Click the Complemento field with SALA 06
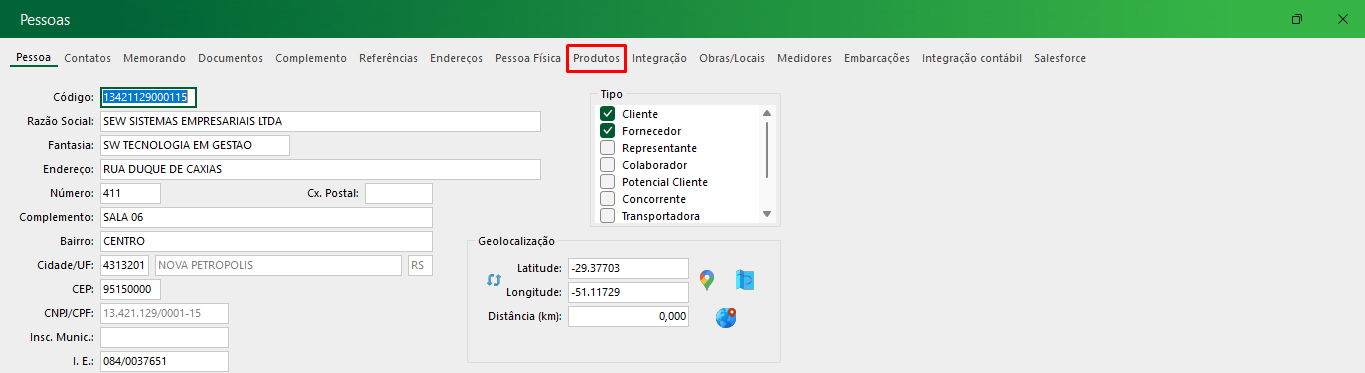The image size is (1365, 373). pos(266,217)
